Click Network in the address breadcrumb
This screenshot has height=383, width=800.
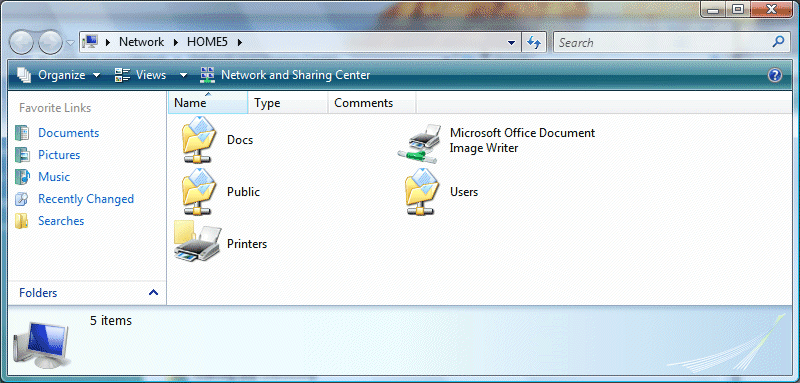click(141, 42)
